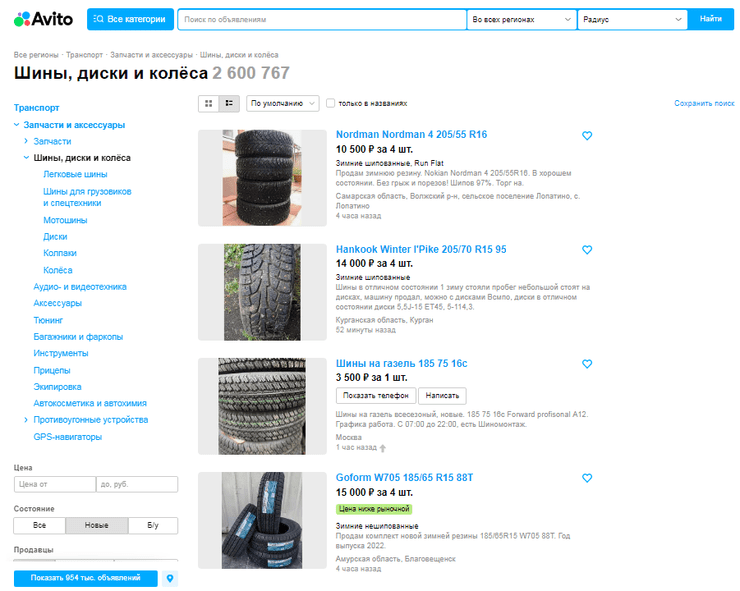Focus the 'Поиск по объявлениям' search field
Image resolution: width=740 pixels, height=591 pixels.
point(322,19)
